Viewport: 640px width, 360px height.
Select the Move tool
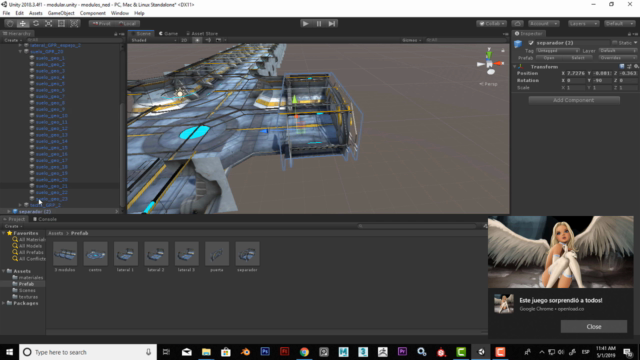click(23, 24)
